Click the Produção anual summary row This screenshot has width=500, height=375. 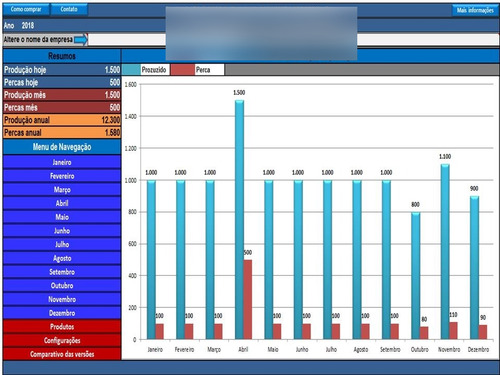62,120
